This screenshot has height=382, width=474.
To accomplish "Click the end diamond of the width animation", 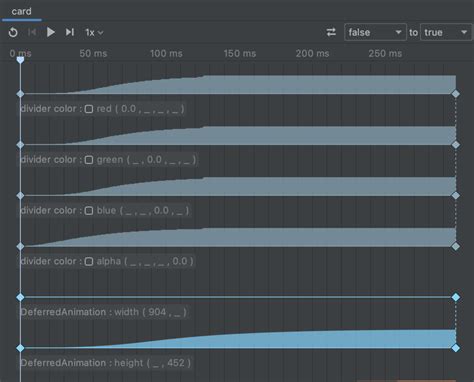I will [456, 297].
